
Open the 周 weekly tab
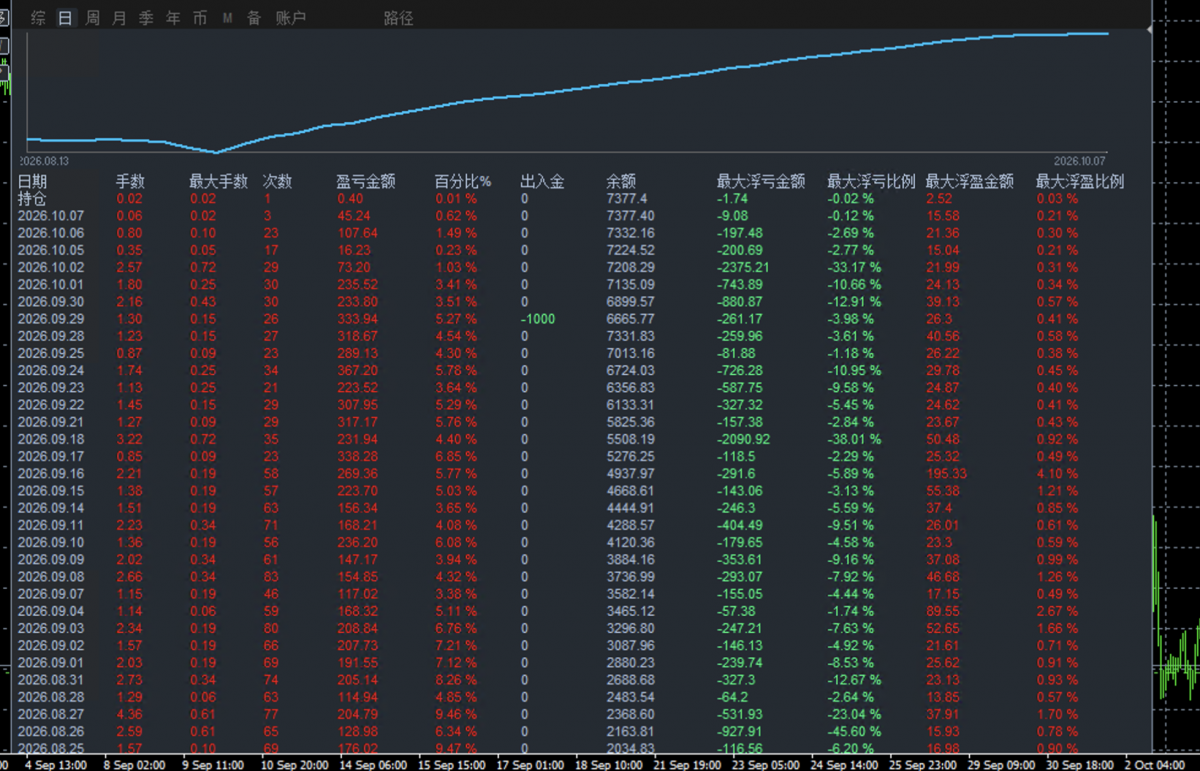click(92, 18)
